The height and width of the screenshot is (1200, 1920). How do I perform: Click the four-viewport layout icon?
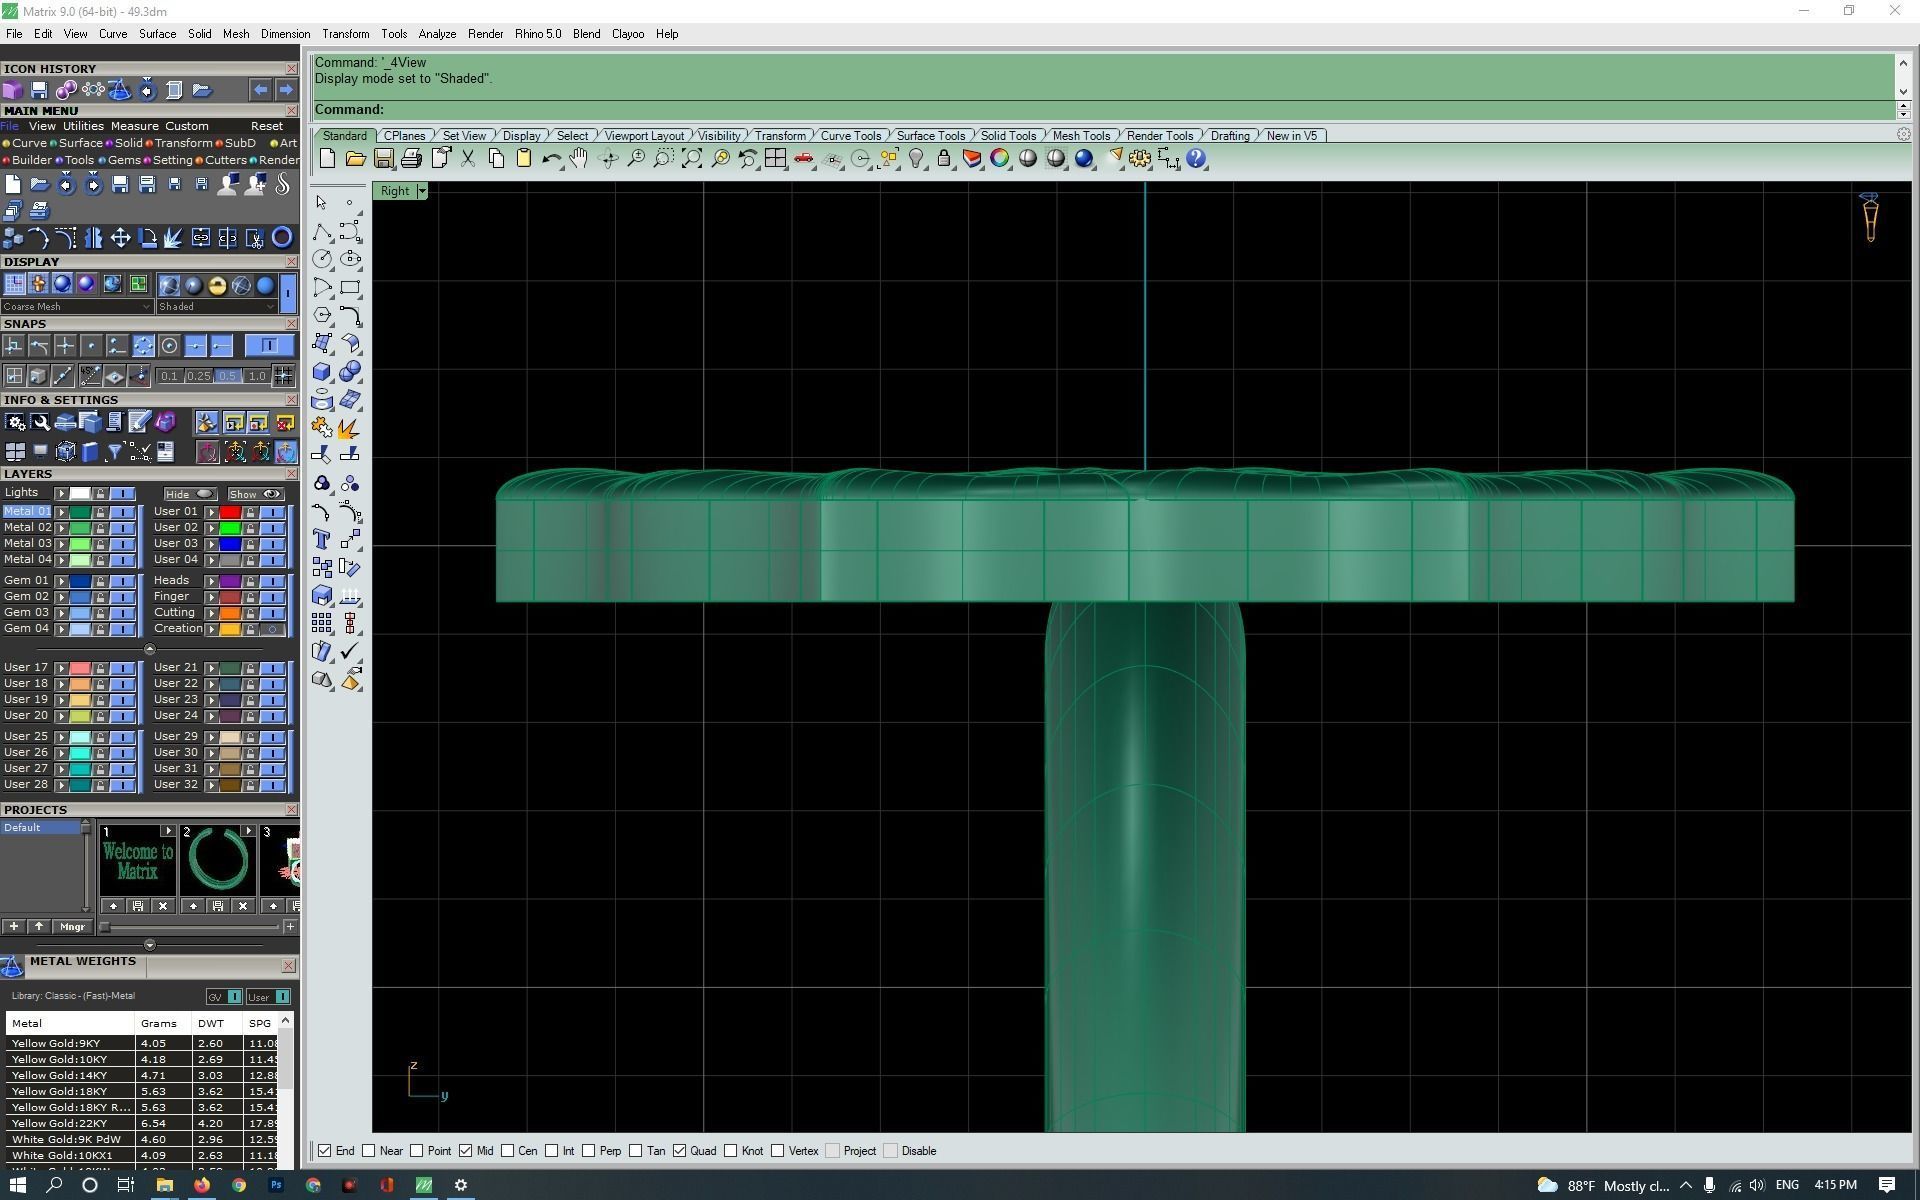click(x=775, y=159)
